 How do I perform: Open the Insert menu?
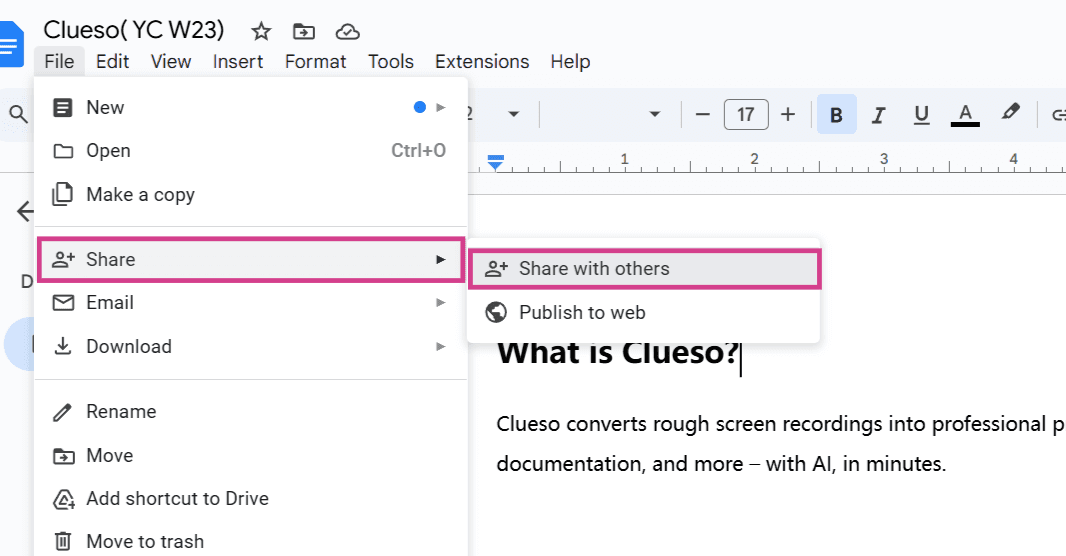point(237,61)
